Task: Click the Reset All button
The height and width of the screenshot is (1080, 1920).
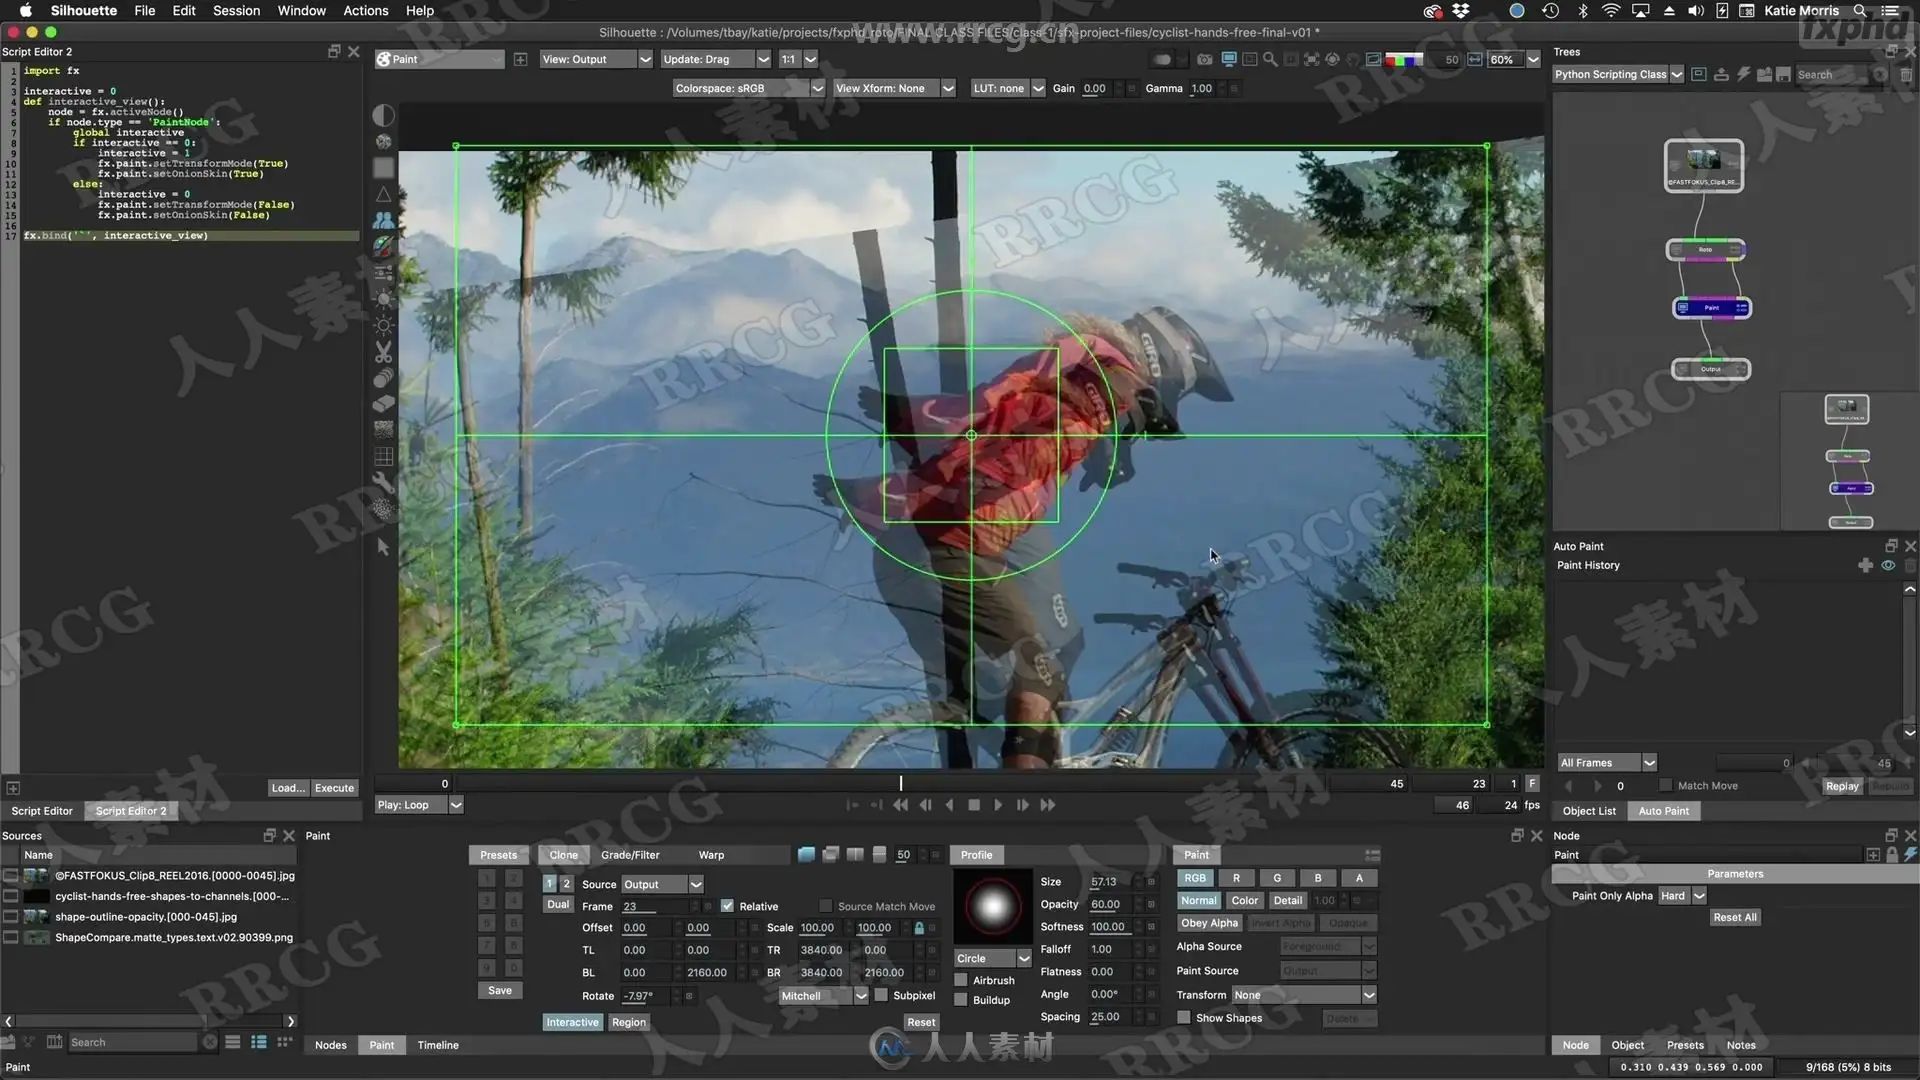Action: [1734, 917]
